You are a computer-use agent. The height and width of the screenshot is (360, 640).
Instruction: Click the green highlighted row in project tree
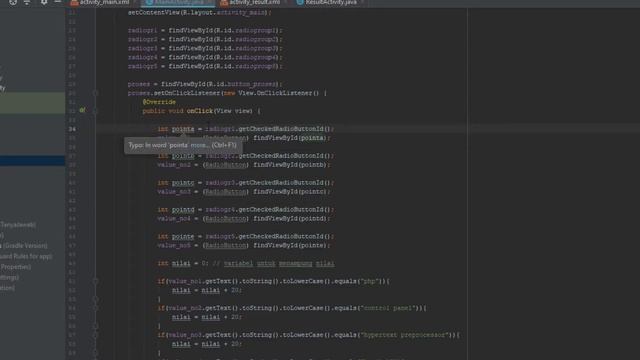pos(32,102)
